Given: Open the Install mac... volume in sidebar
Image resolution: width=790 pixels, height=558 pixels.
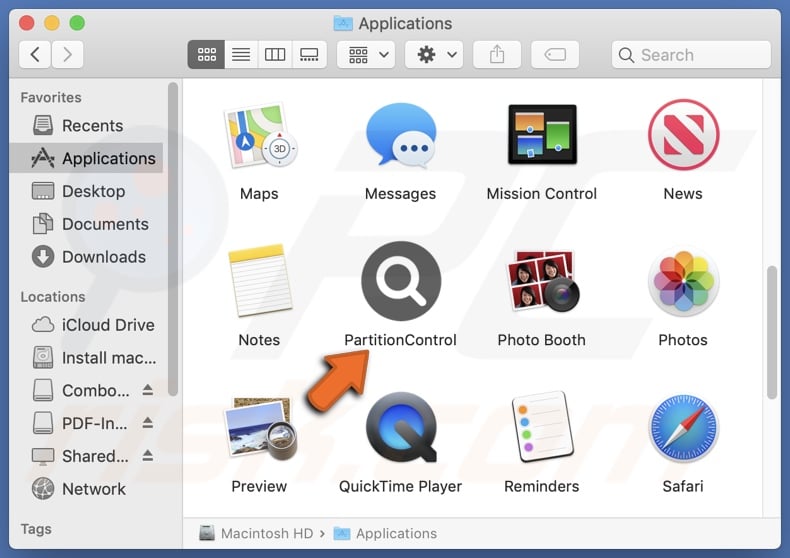Looking at the screenshot, I should [86, 358].
